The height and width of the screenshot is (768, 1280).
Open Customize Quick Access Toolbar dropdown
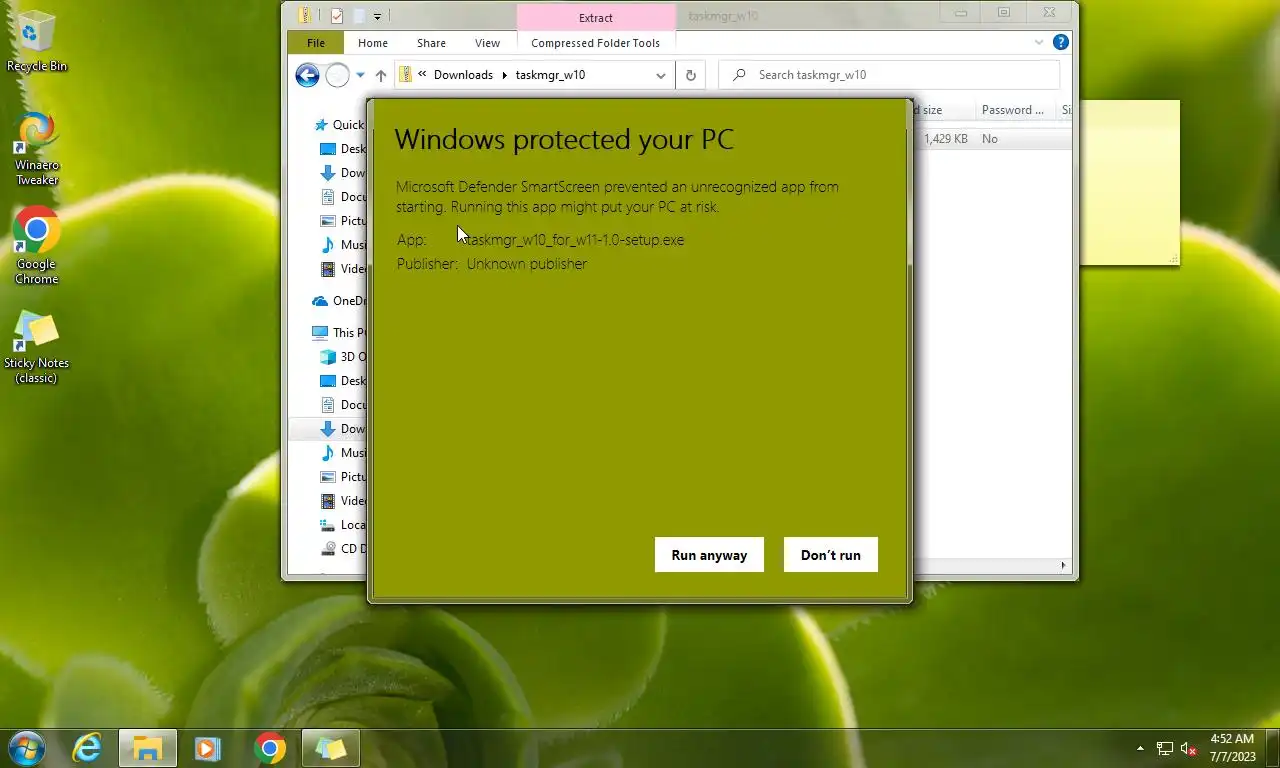(x=377, y=16)
